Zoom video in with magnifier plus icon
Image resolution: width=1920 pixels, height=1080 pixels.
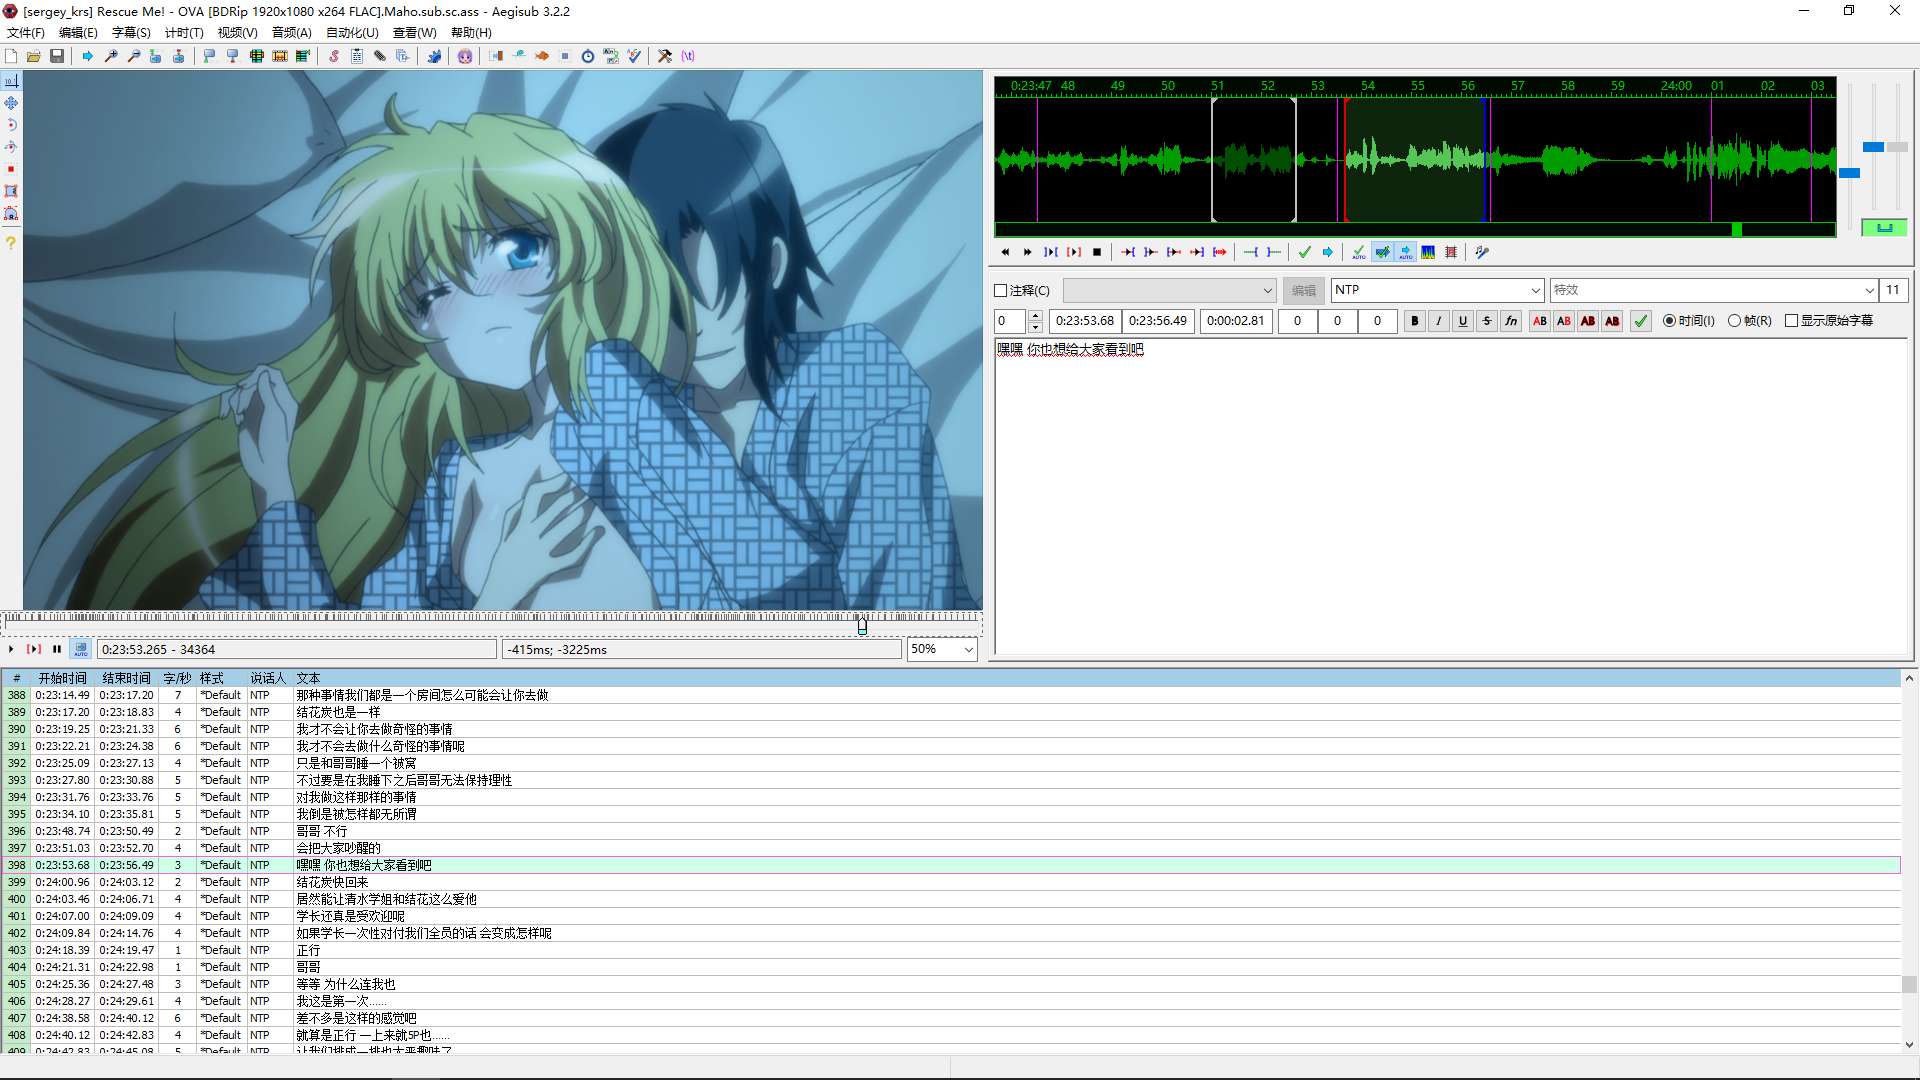(111, 56)
